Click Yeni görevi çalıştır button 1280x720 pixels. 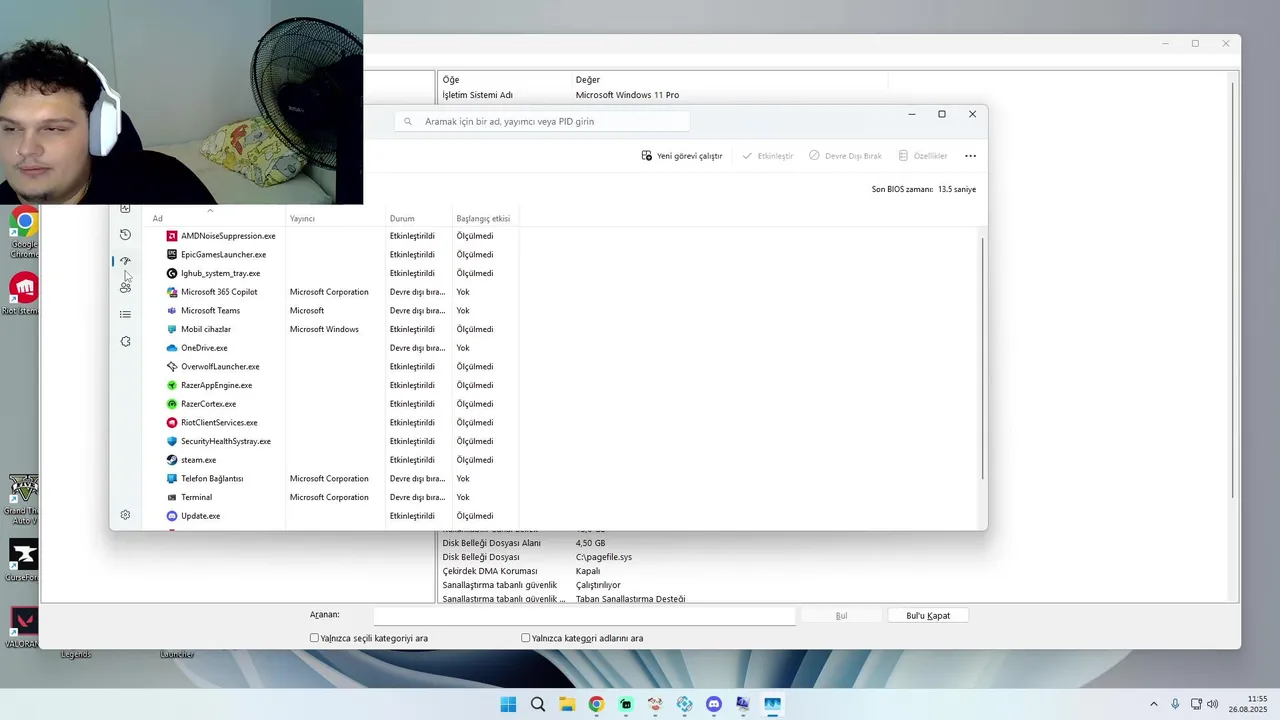click(682, 156)
